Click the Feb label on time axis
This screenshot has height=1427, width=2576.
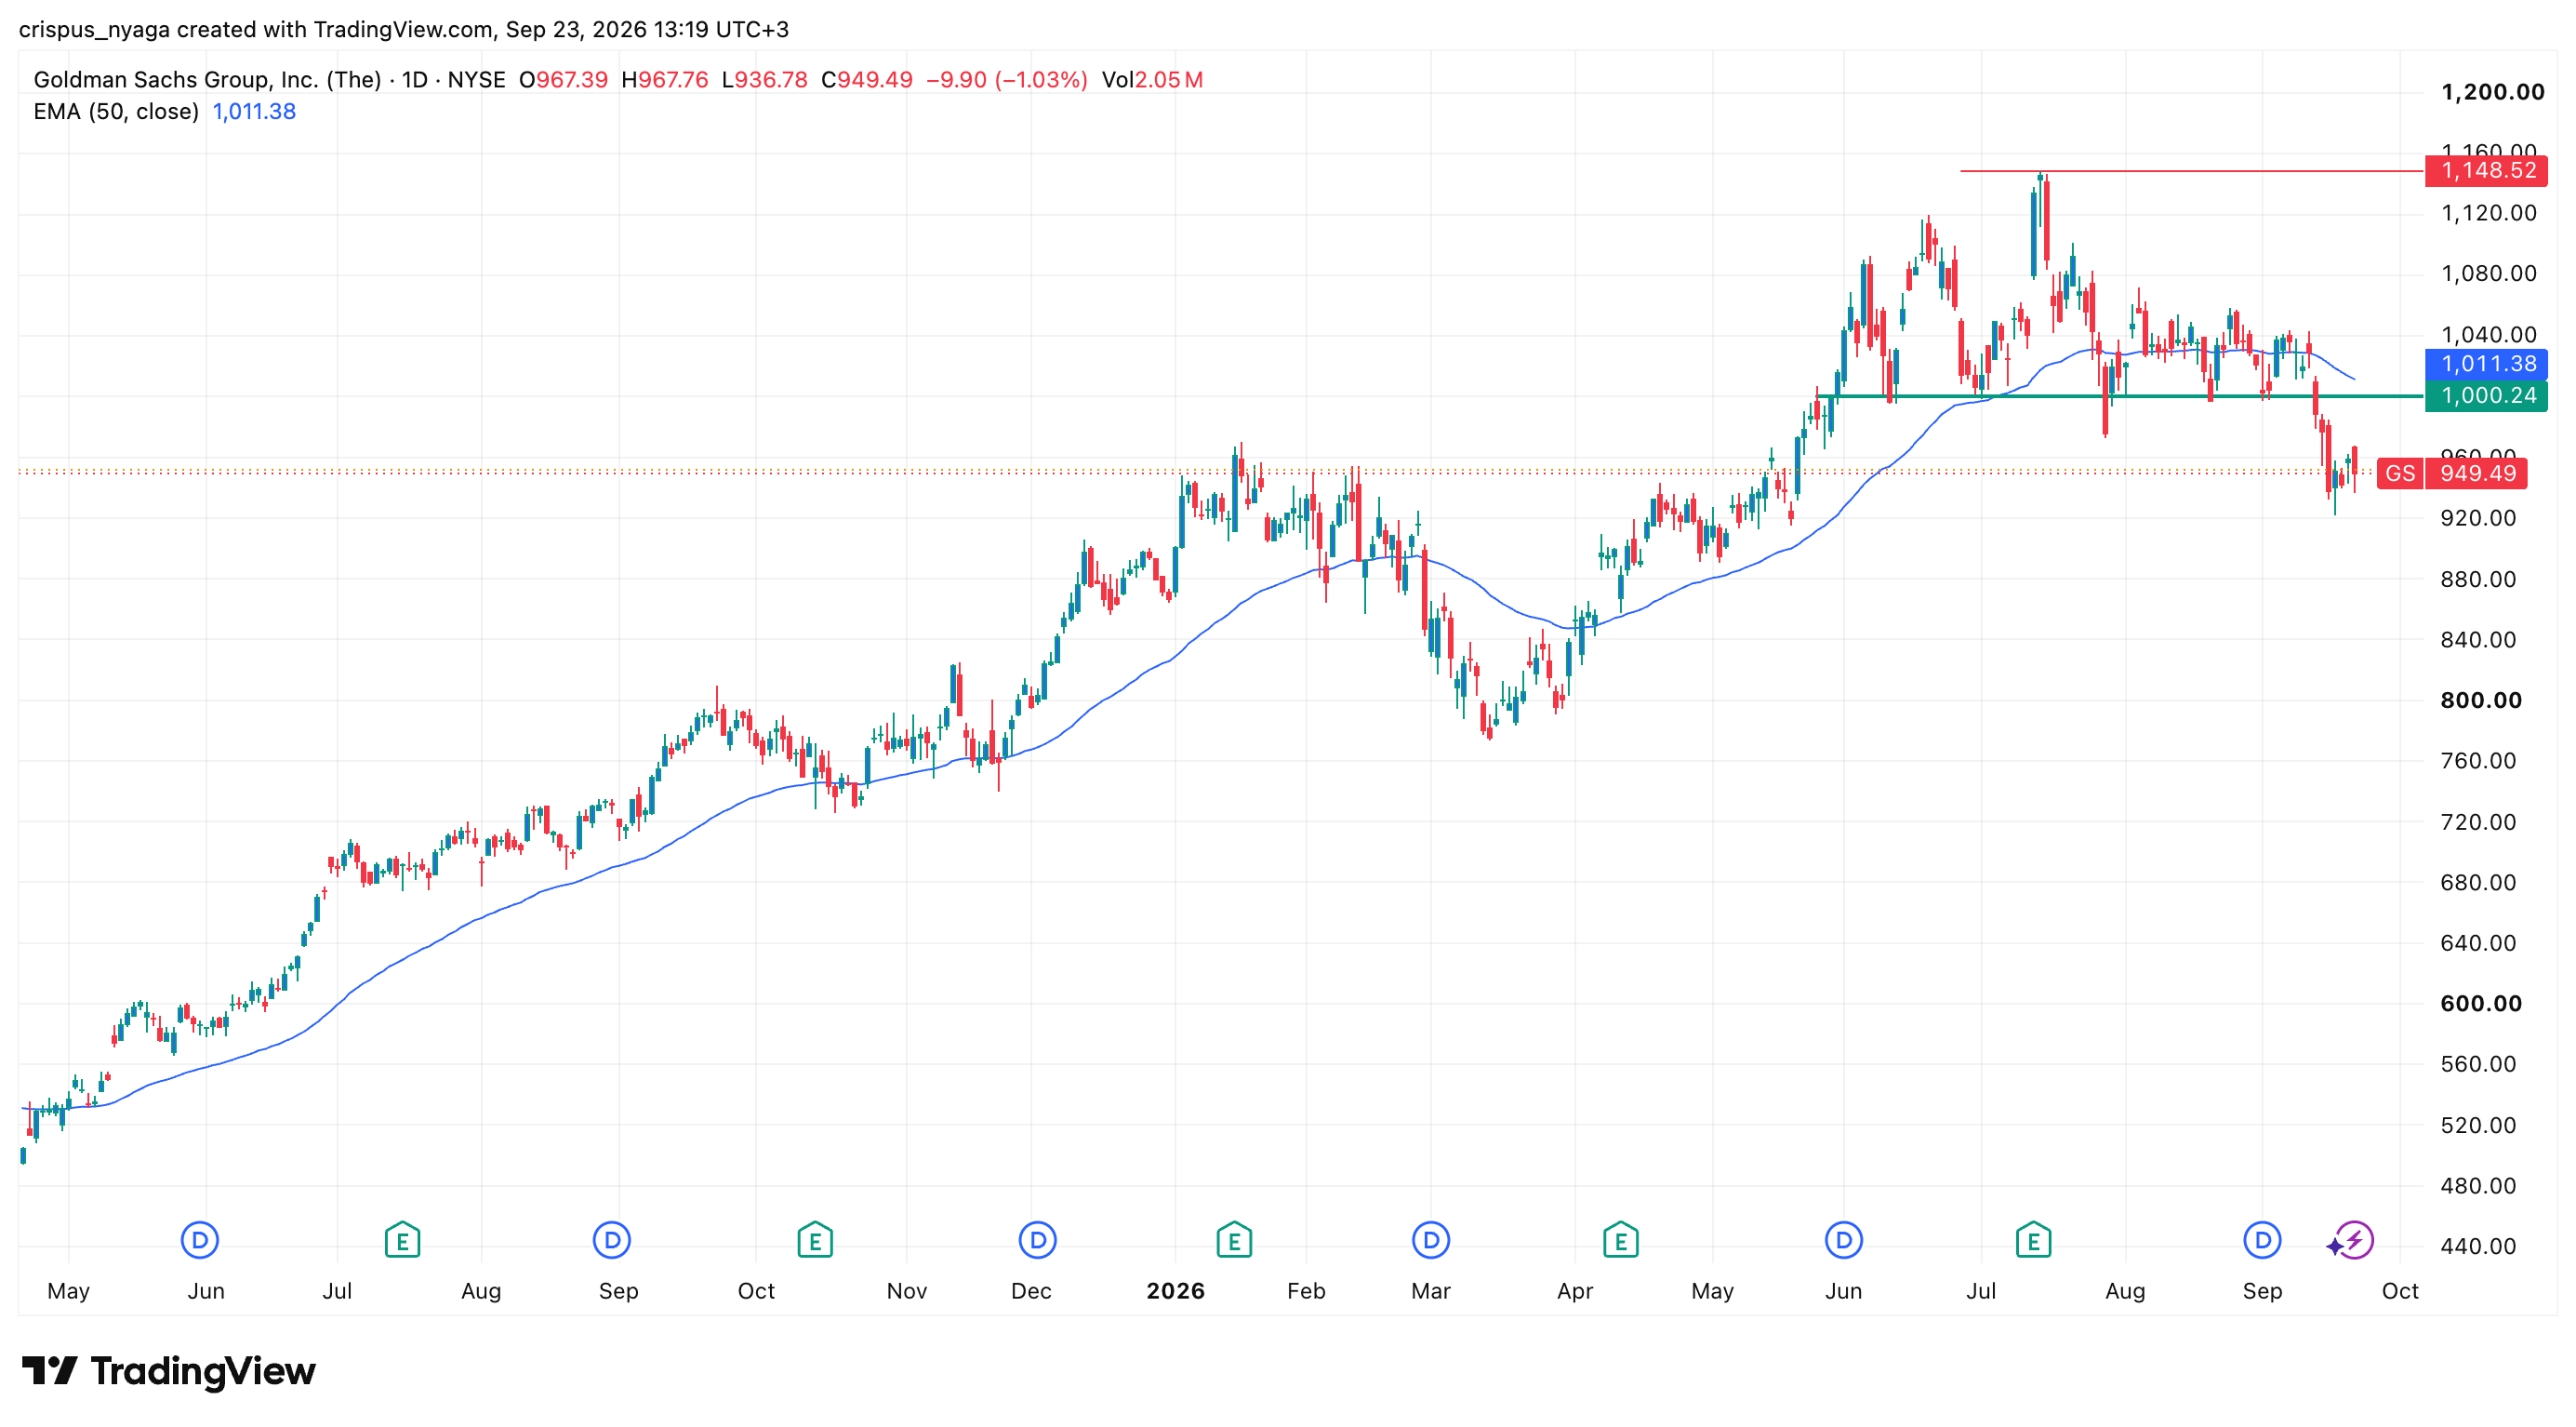click(x=1306, y=1291)
